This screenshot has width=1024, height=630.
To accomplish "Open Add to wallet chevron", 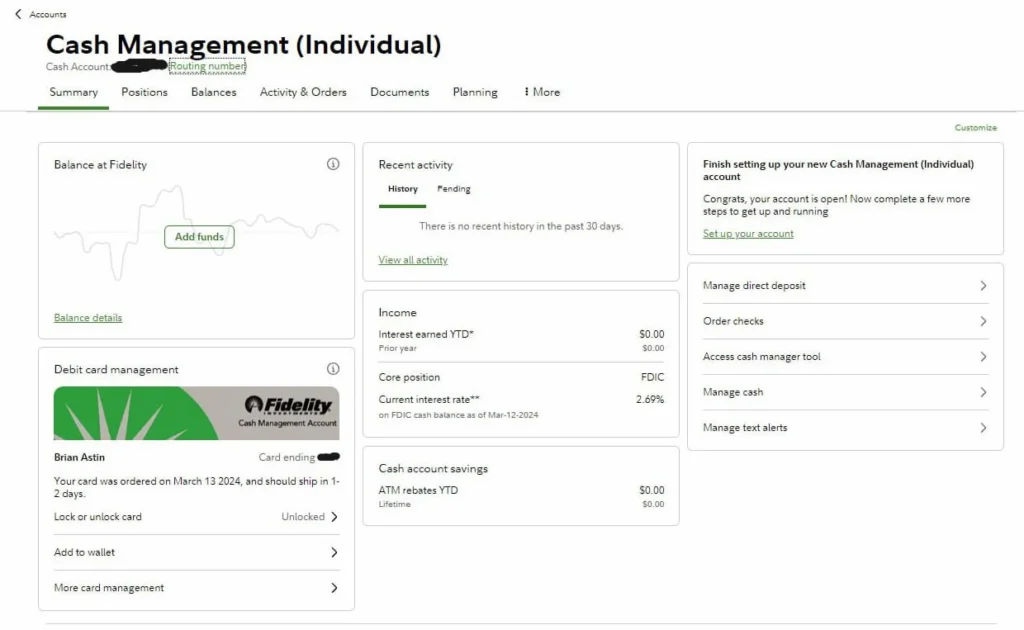I will 334,552.
